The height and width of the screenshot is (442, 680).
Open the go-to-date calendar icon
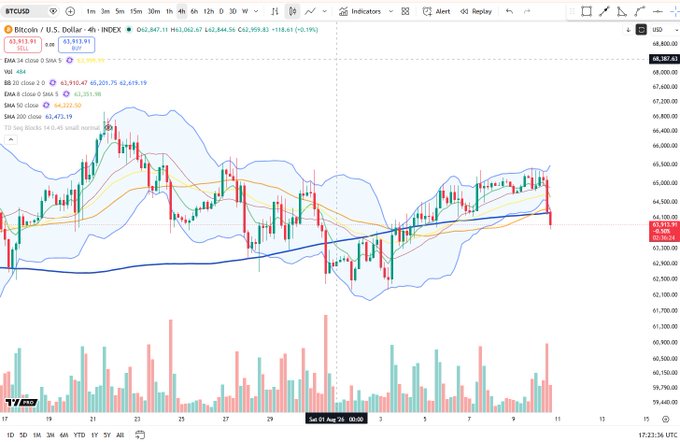(x=140, y=435)
